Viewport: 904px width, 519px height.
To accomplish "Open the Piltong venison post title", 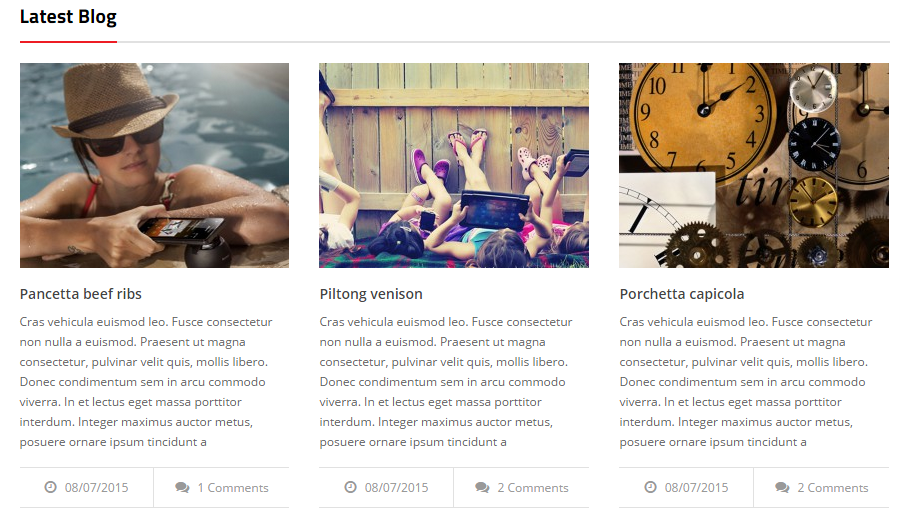I will coord(371,294).
